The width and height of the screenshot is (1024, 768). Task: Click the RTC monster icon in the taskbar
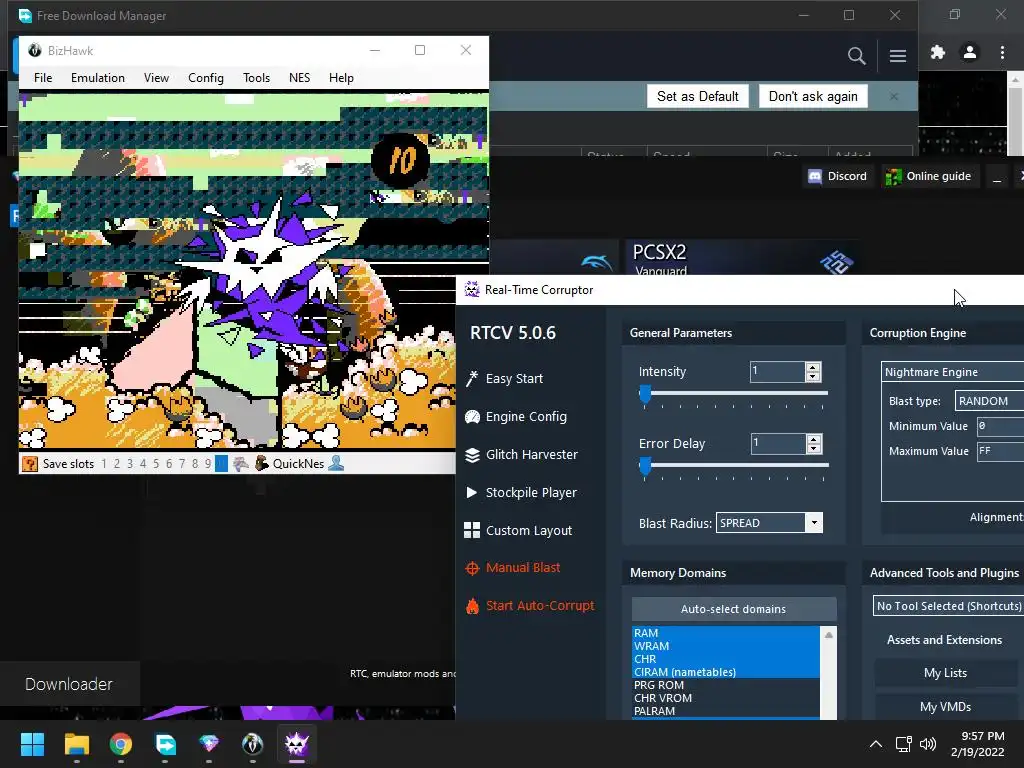pos(296,744)
